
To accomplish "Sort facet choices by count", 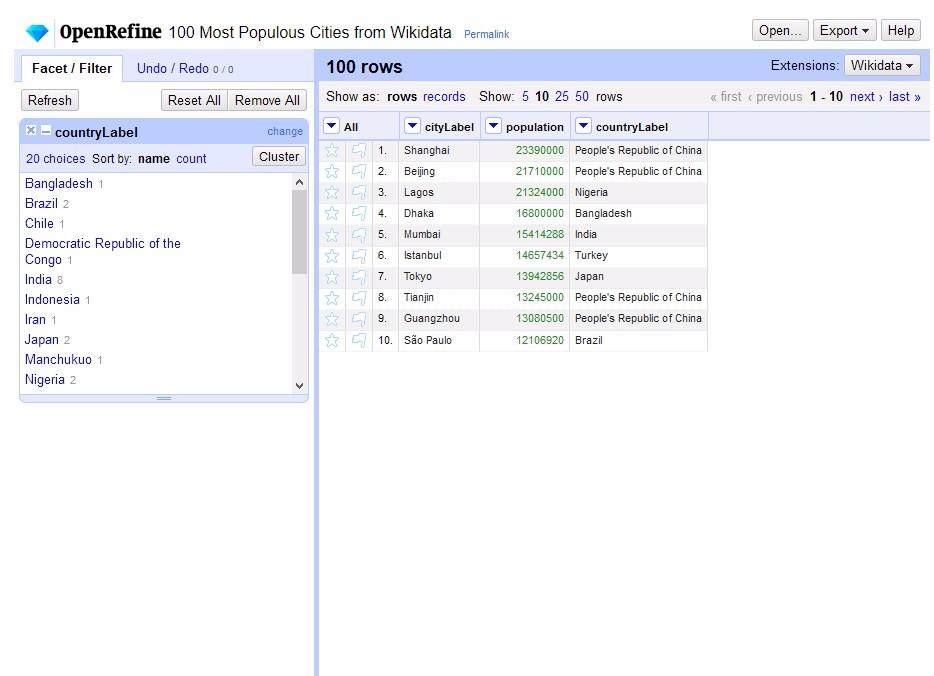I will pos(191,159).
